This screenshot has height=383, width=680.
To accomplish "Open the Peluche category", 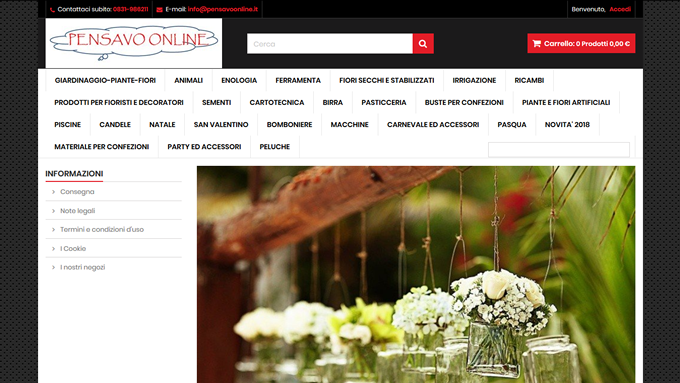I will pos(275,147).
